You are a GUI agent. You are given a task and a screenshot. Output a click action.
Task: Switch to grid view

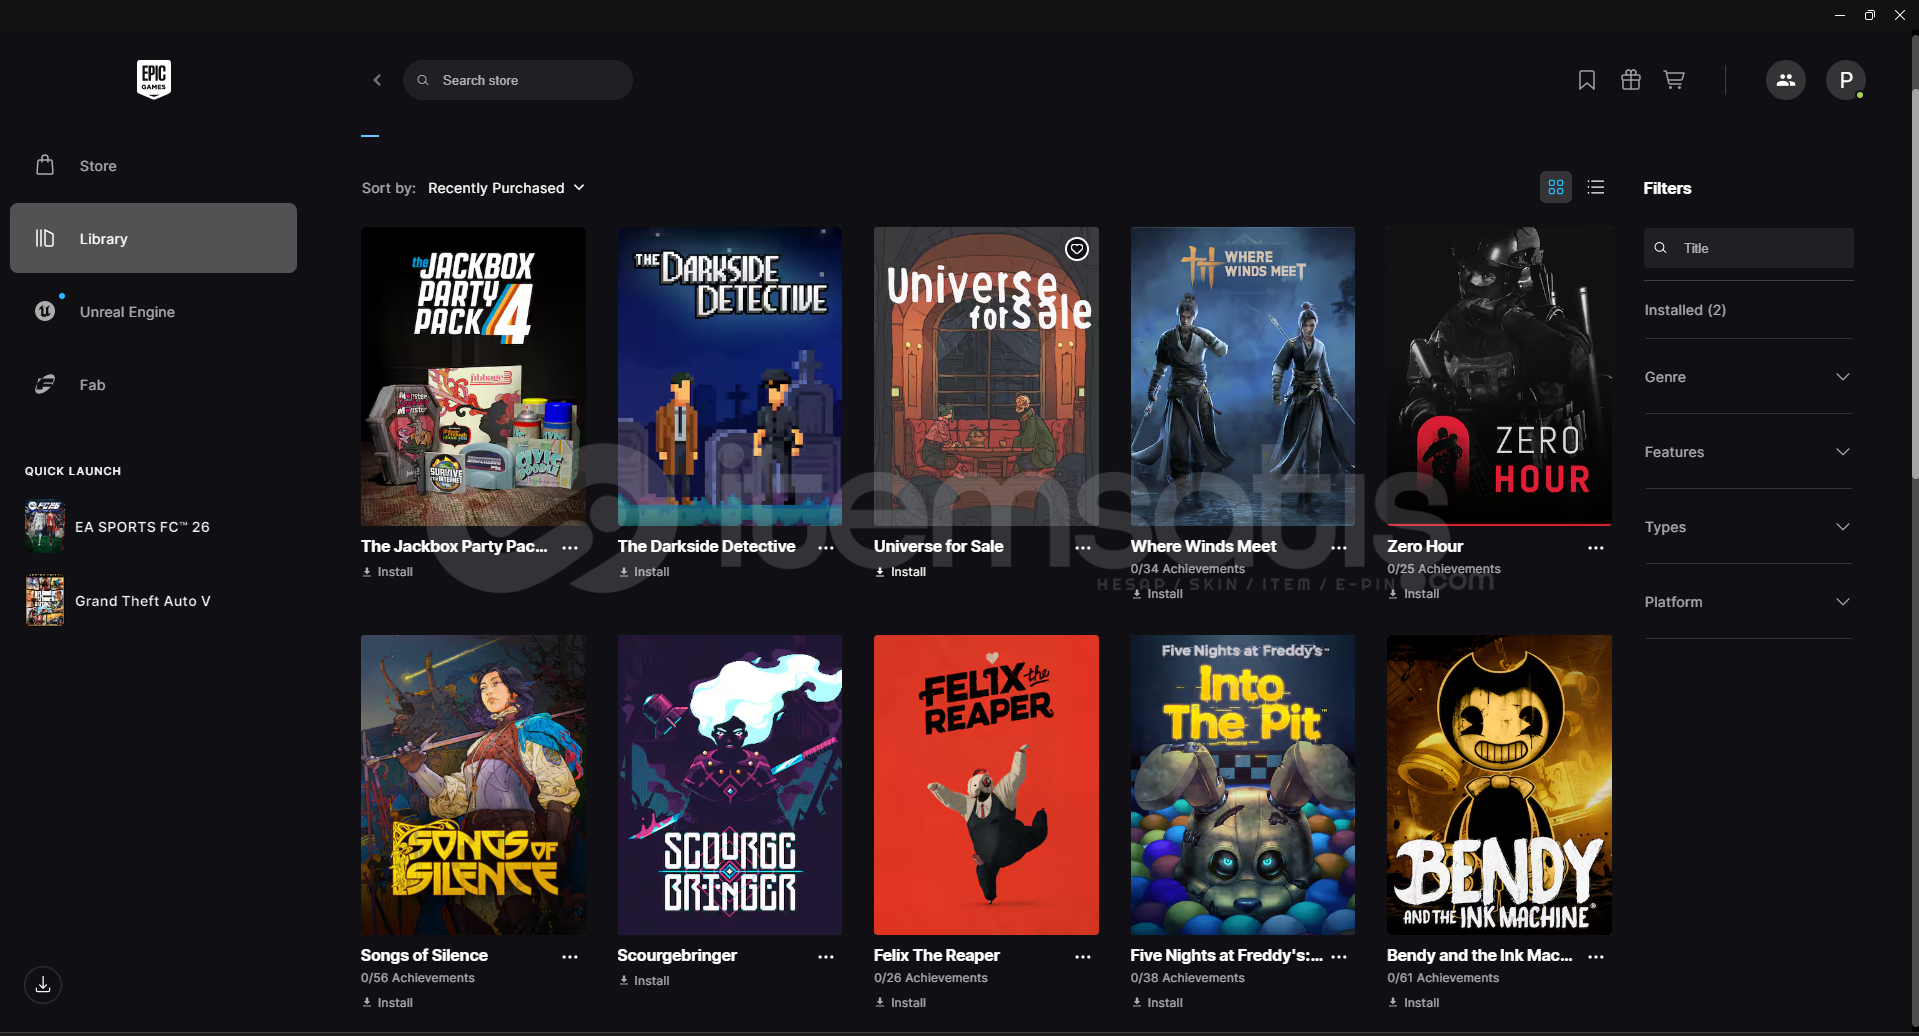coord(1556,187)
